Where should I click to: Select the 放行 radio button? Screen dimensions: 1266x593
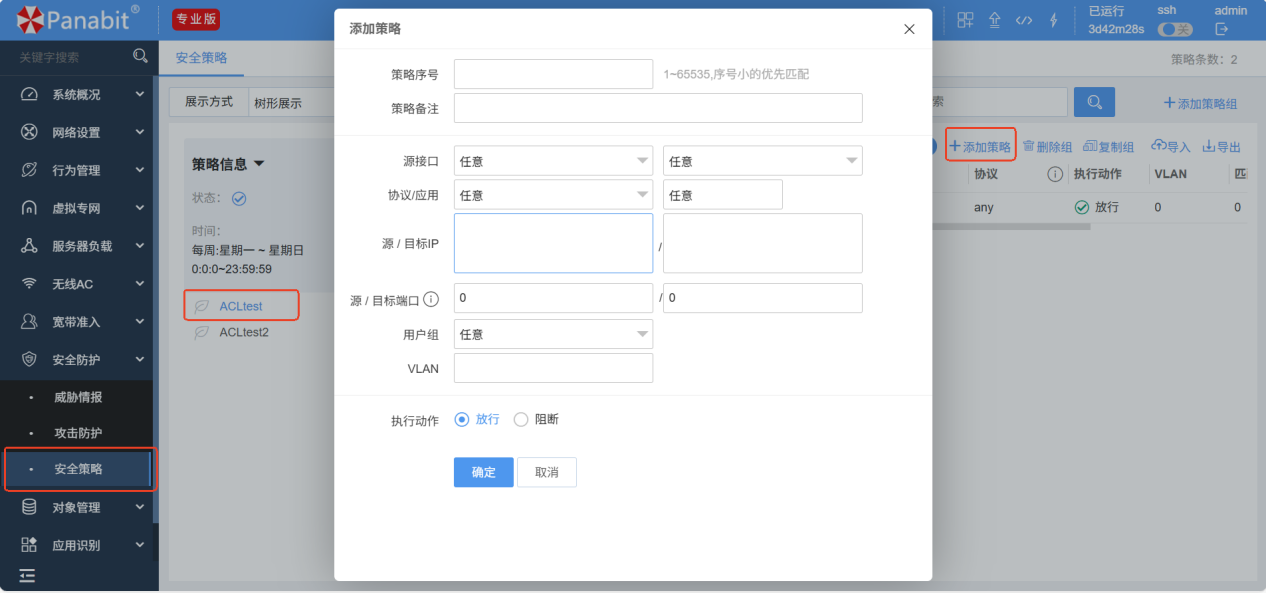[462, 420]
